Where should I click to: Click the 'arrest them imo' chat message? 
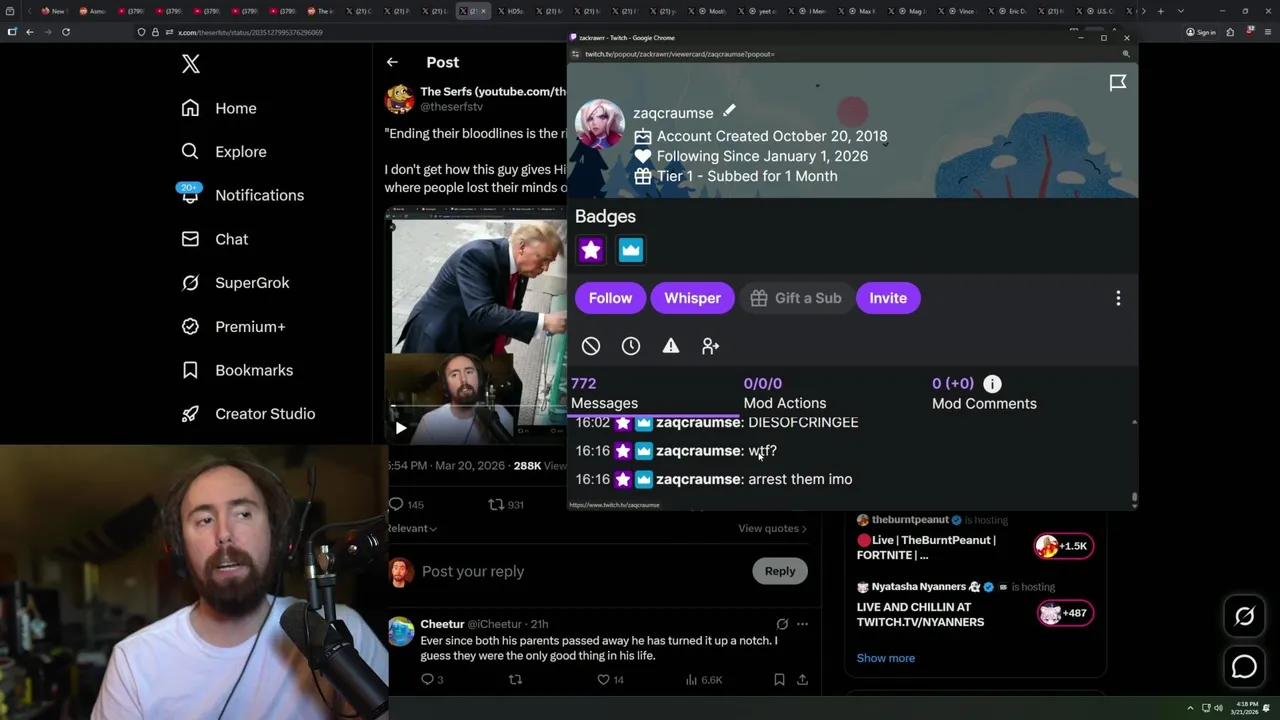800,479
